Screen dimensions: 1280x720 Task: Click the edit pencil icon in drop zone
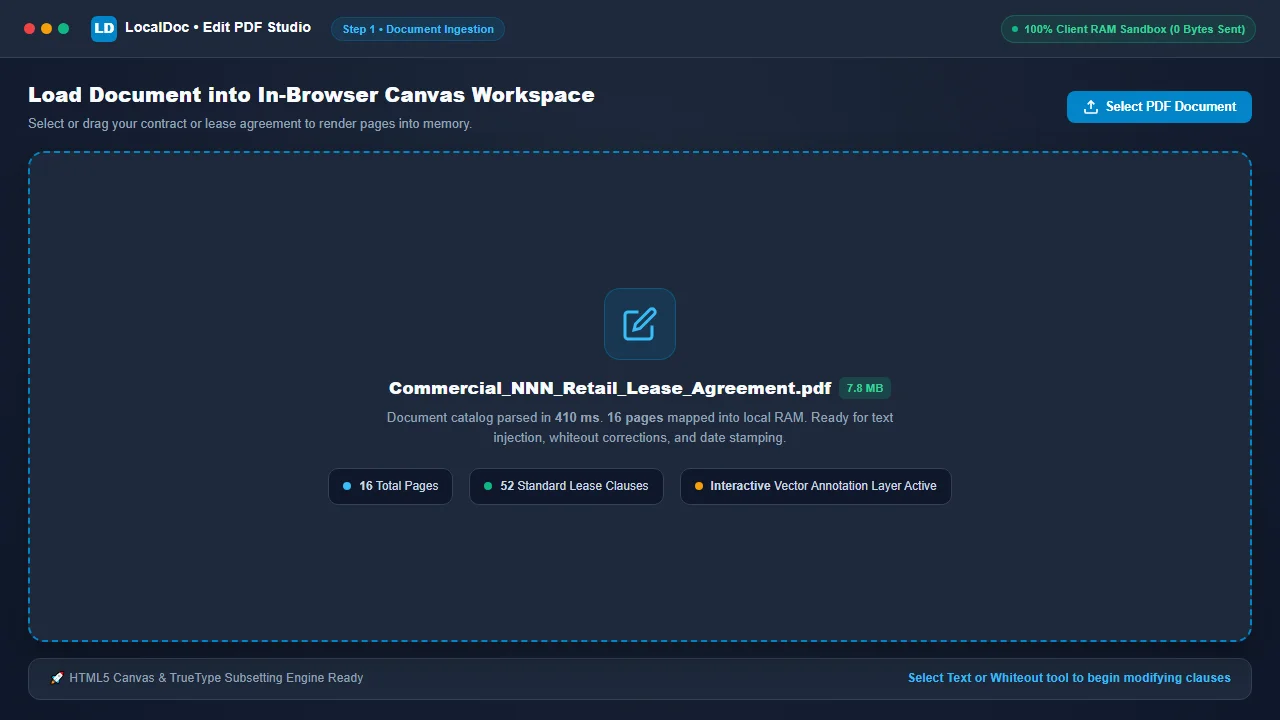(x=640, y=324)
